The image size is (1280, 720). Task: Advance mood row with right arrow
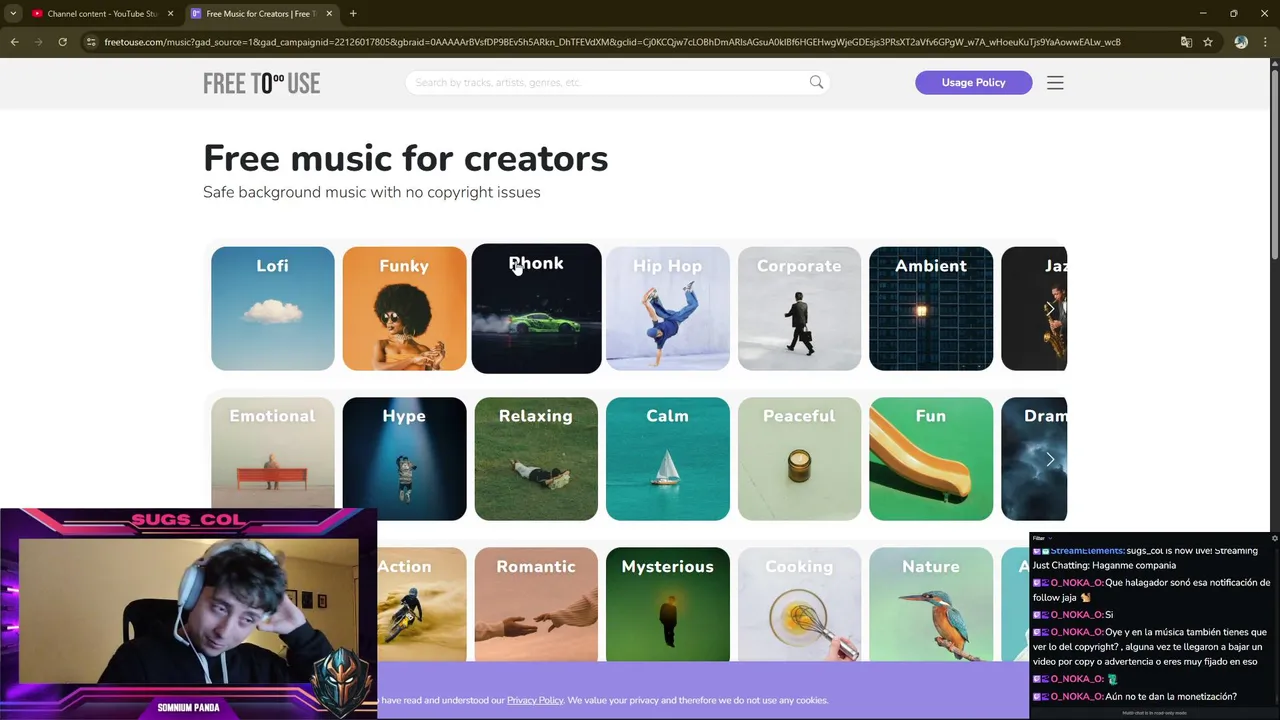[x=1050, y=459]
